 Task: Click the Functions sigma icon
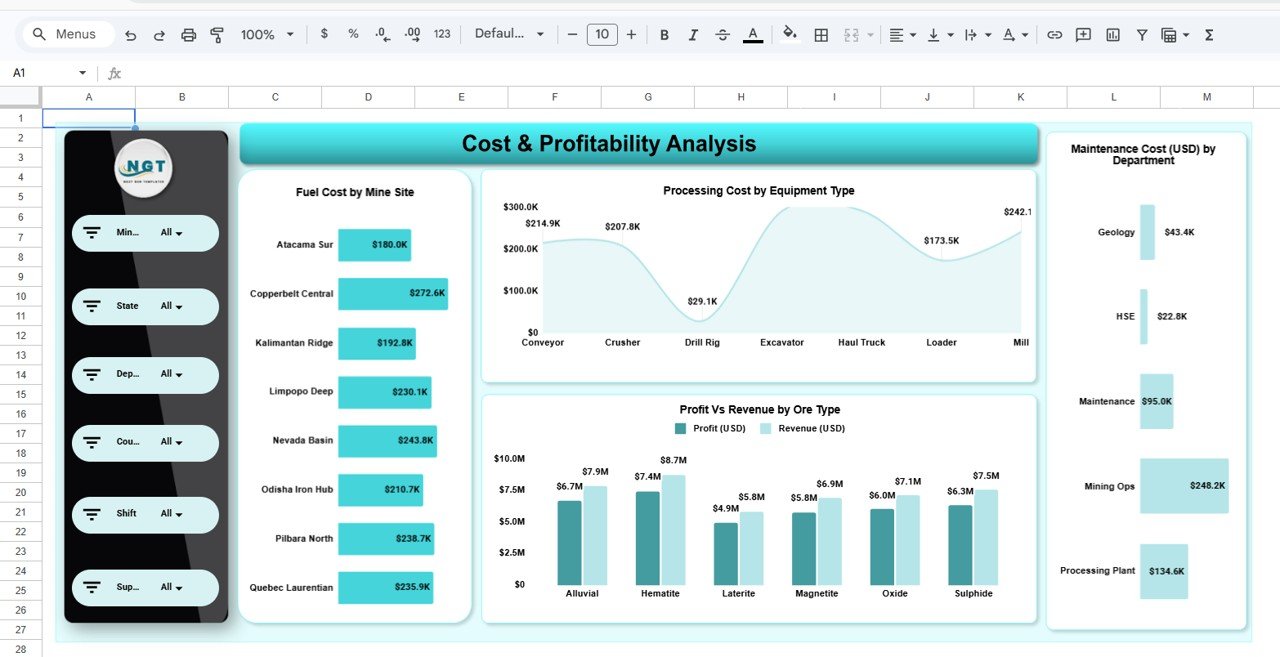pyautogui.click(x=1209, y=35)
